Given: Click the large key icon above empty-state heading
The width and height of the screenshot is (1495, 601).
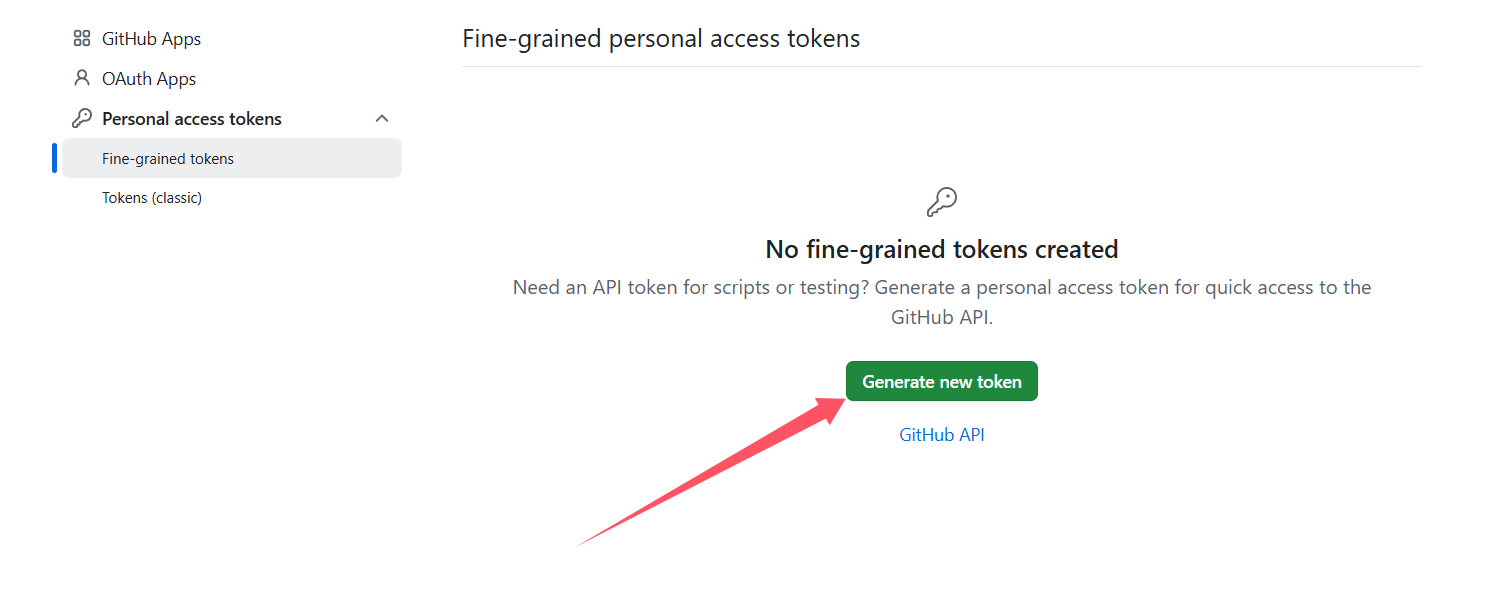Looking at the screenshot, I should click(x=942, y=202).
